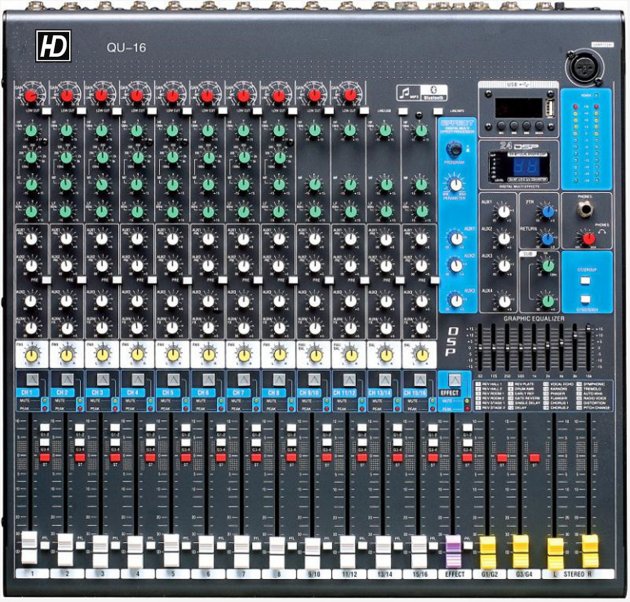Click the 16k graphic equalizer slider
This screenshot has width=630, height=602.
pos(588,329)
